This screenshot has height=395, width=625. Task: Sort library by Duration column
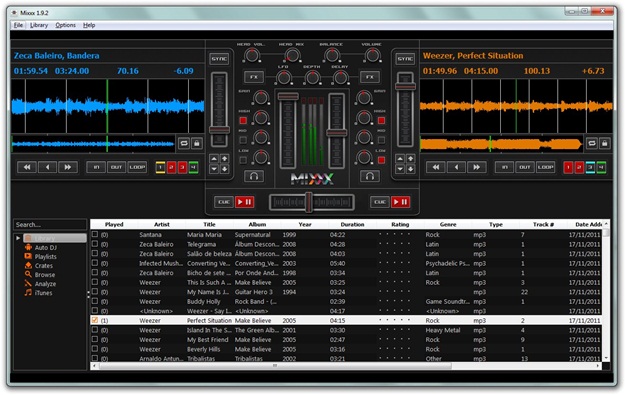click(x=352, y=224)
